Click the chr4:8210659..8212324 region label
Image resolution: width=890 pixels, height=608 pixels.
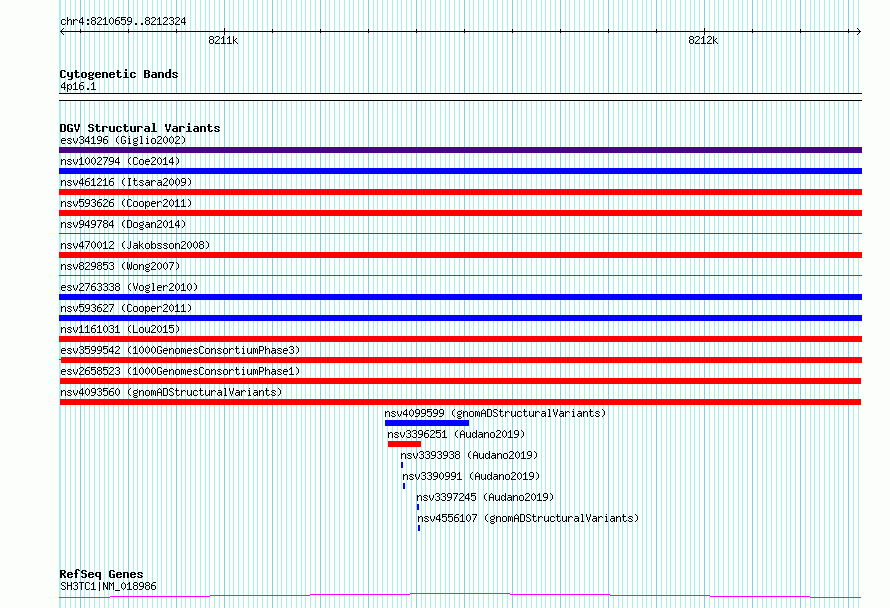coord(123,22)
